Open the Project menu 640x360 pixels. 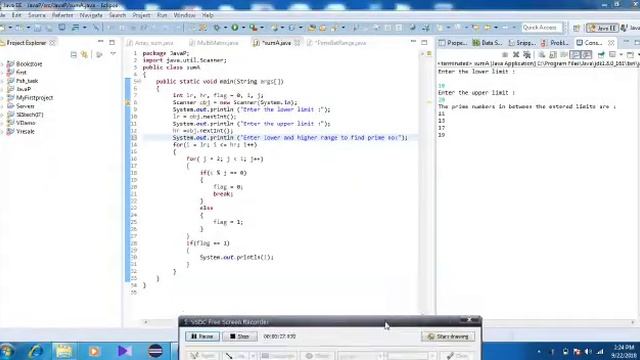click(141, 15)
